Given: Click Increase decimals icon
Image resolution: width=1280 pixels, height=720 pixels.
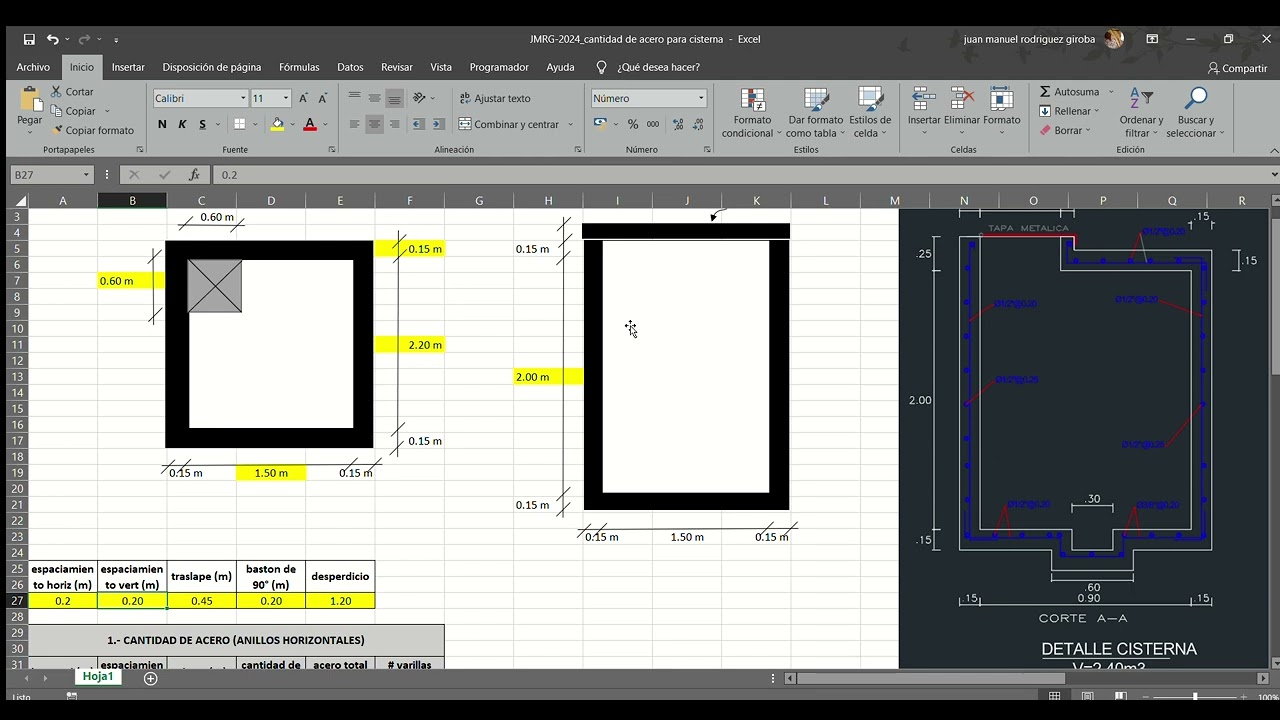Looking at the screenshot, I should pyautogui.click(x=678, y=124).
